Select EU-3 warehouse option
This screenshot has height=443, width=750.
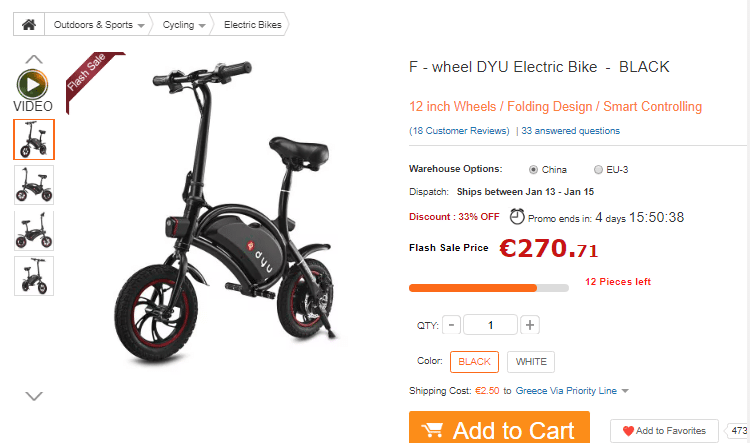[598, 169]
